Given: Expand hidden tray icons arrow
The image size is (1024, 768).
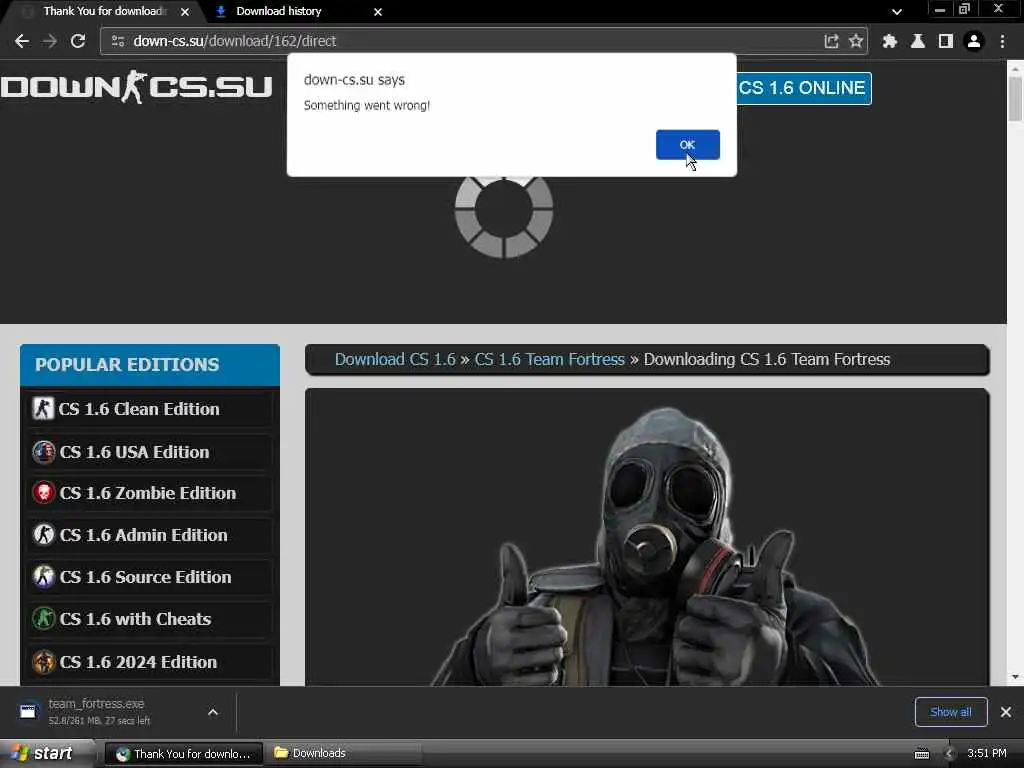Looking at the screenshot, I should coord(949,754).
